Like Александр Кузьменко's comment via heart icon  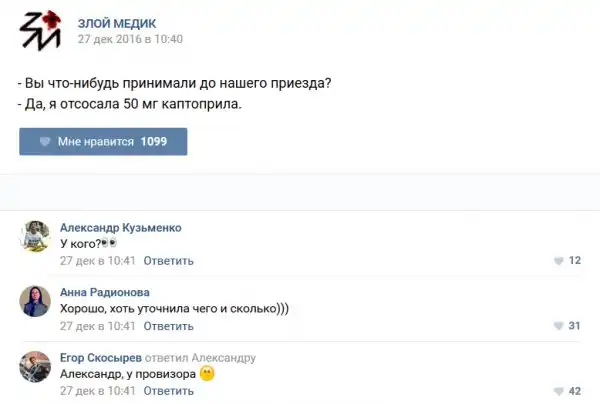click(558, 261)
